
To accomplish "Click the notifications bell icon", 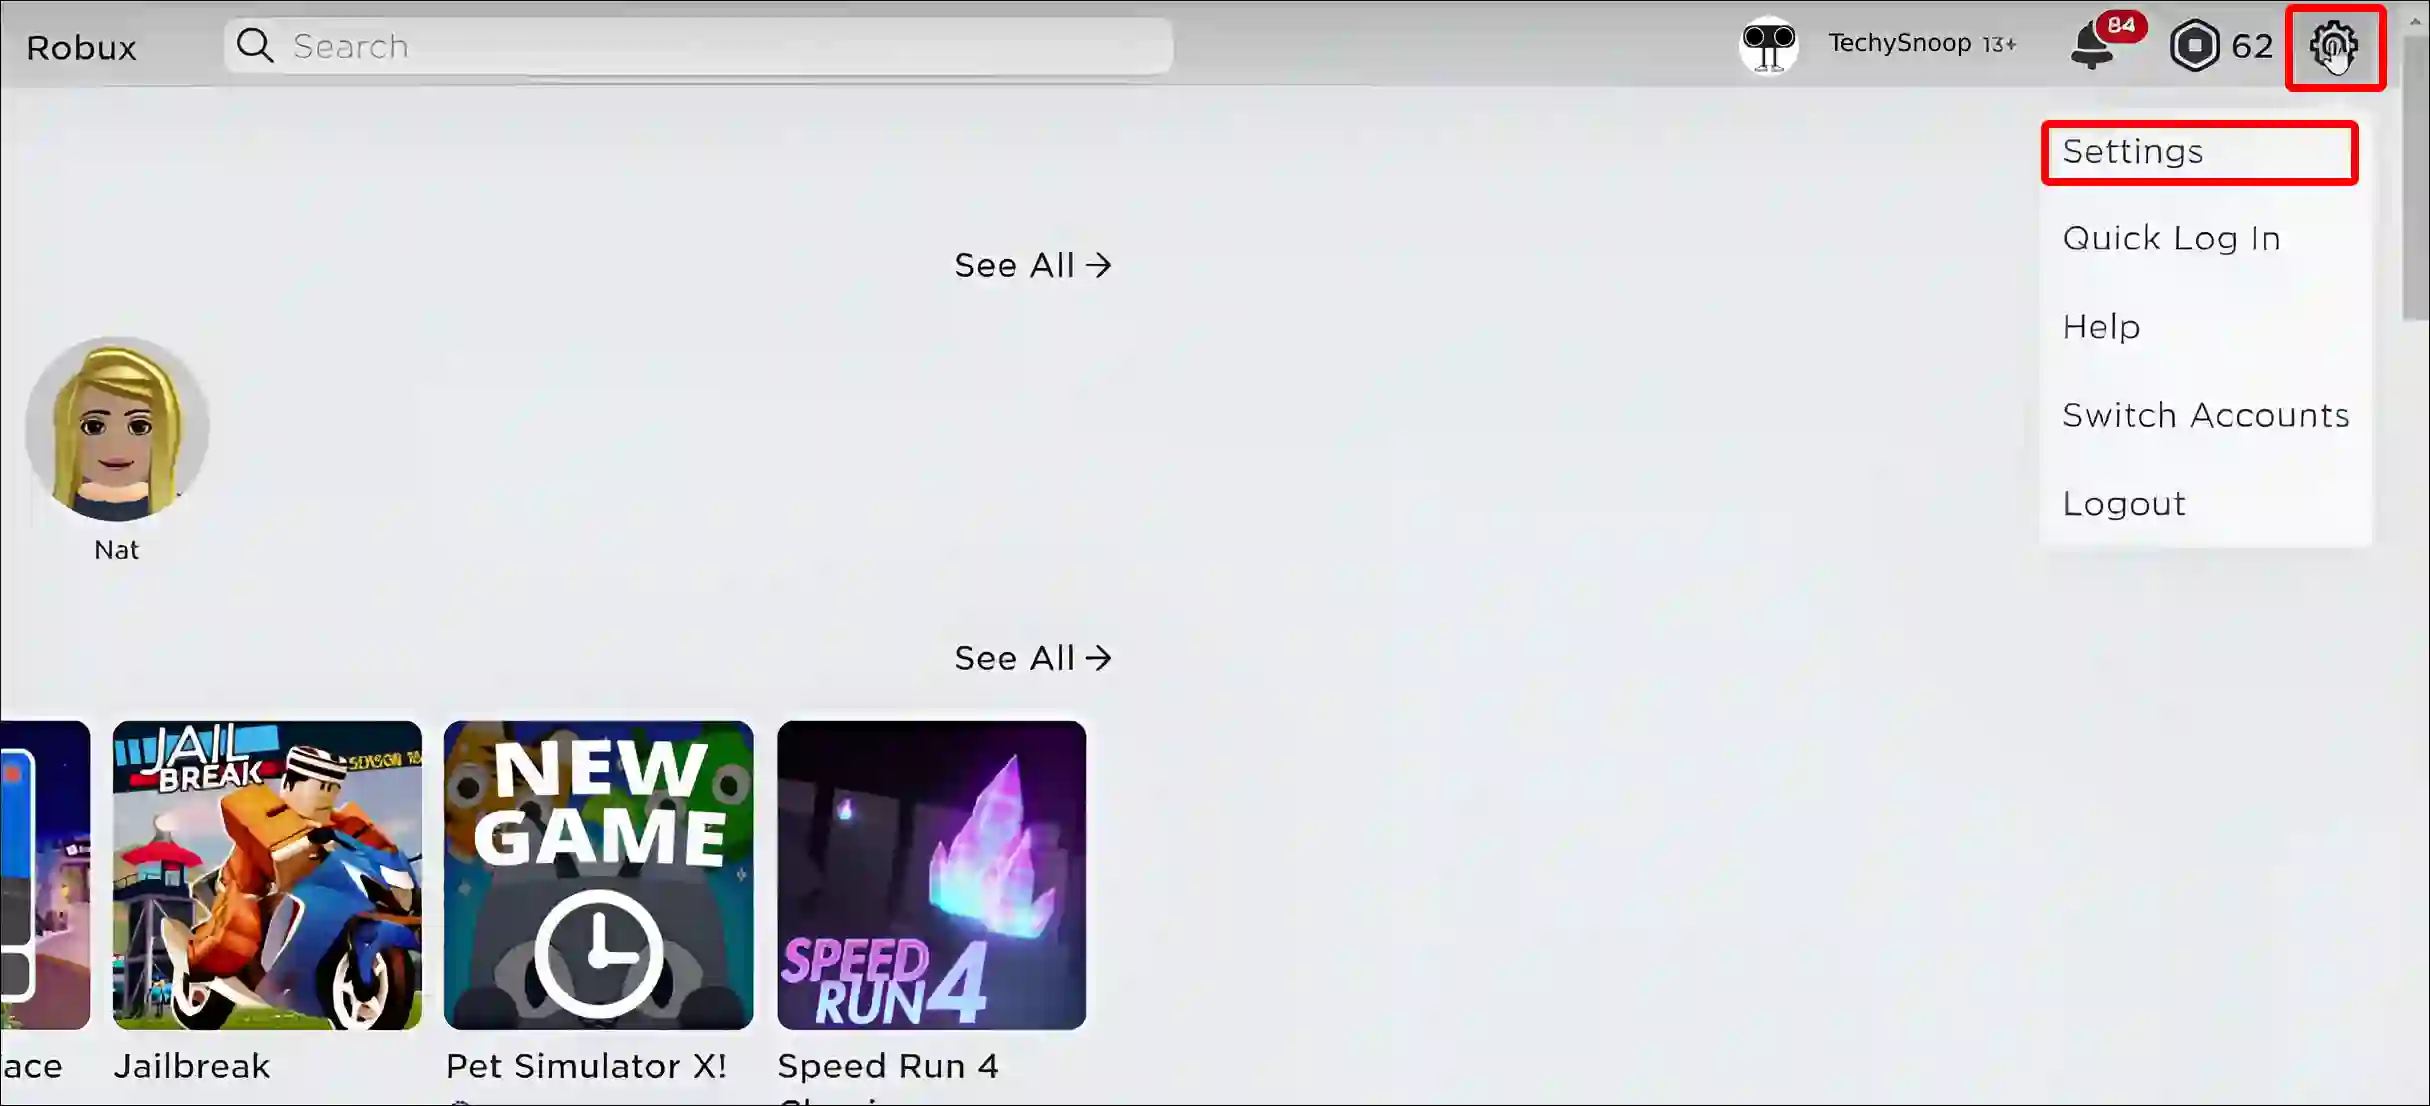I will coord(2094,45).
